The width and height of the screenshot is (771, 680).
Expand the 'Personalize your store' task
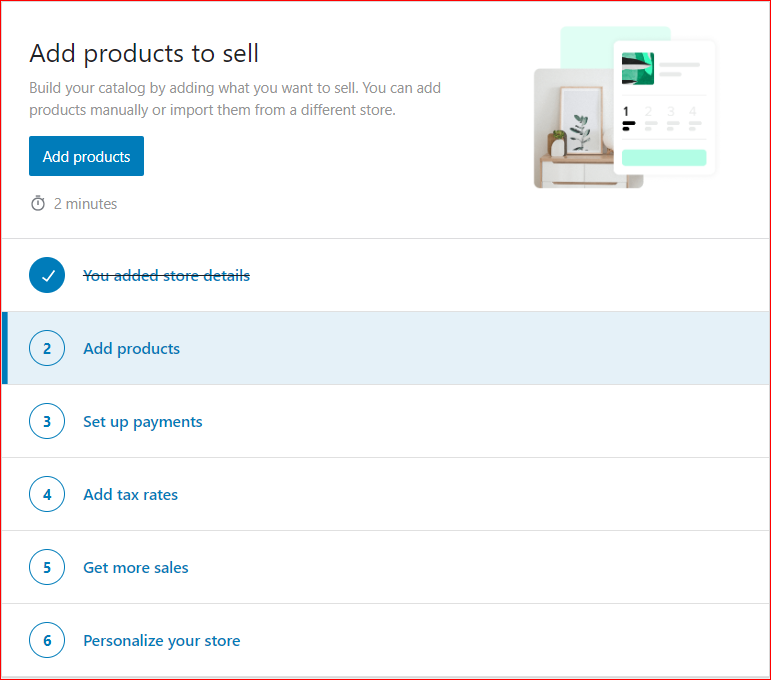[161, 641]
